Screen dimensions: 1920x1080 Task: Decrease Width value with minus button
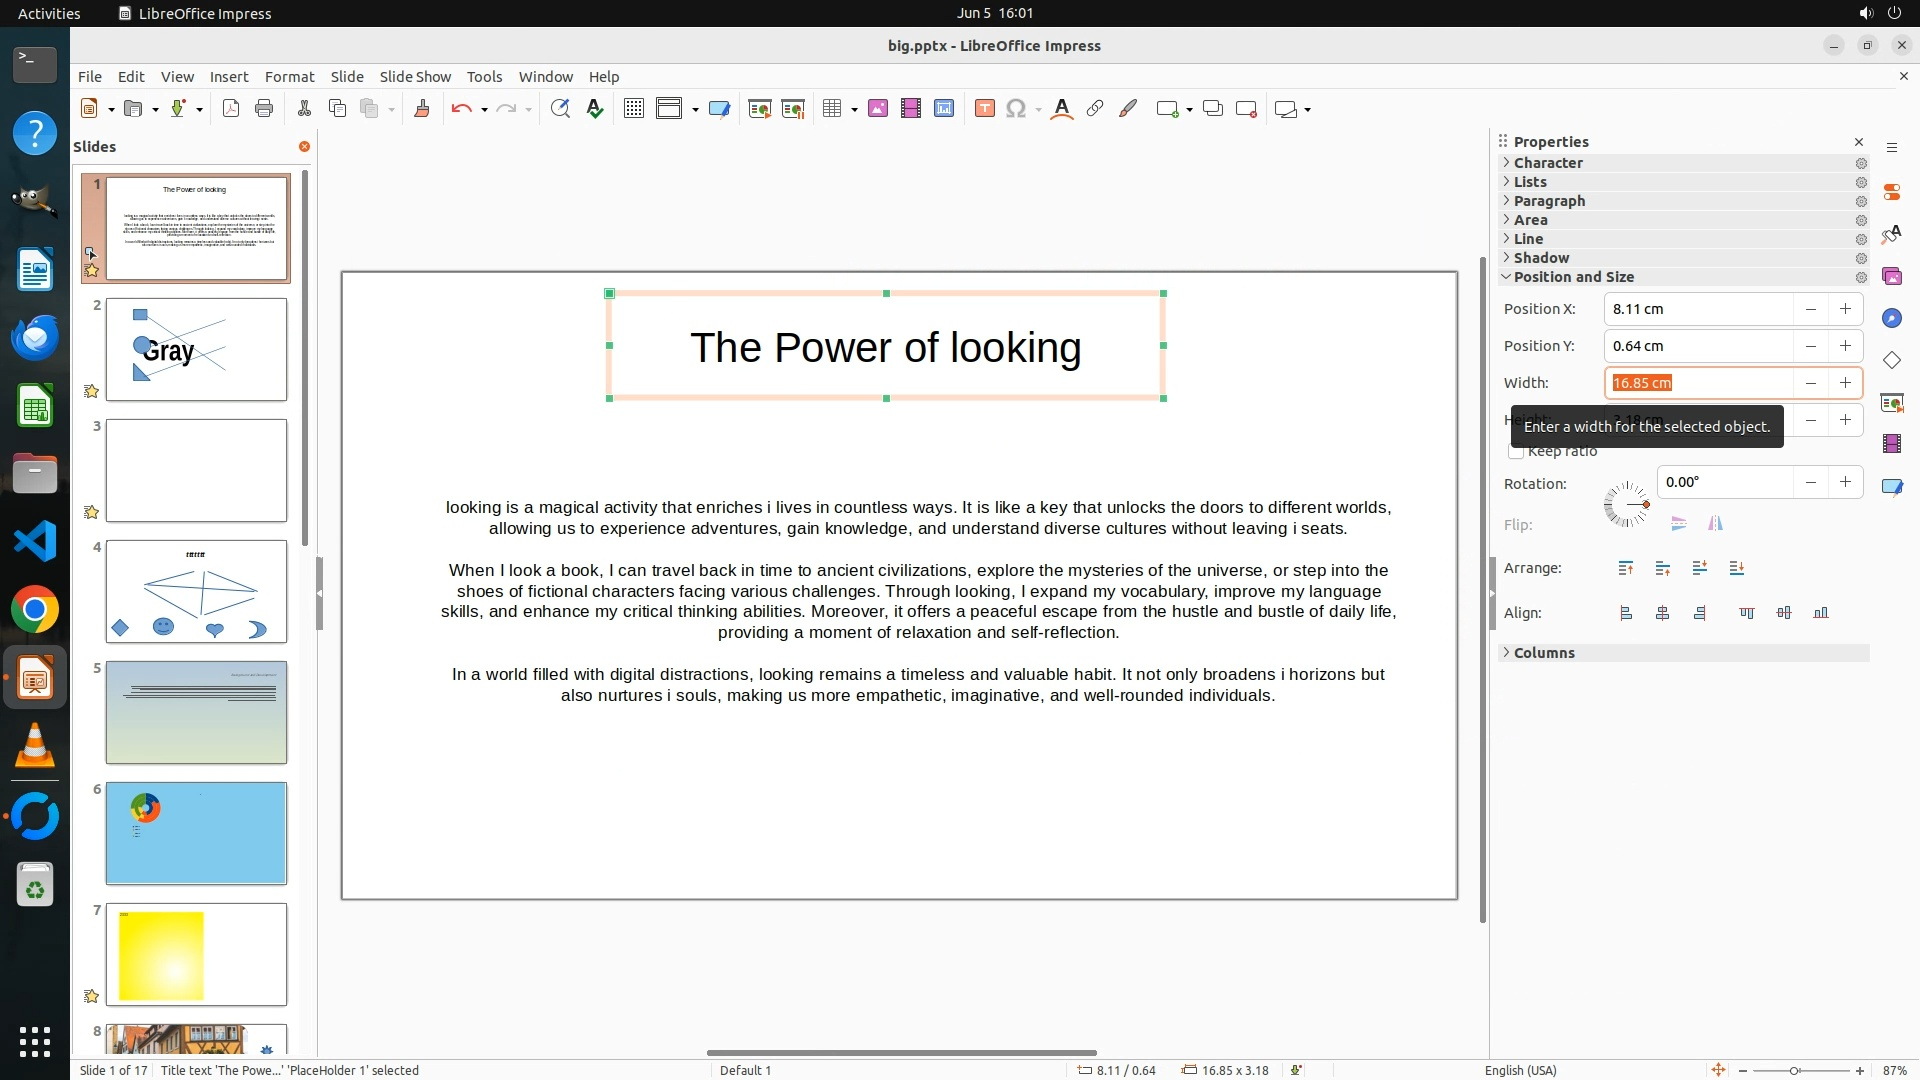point(1810,383)
